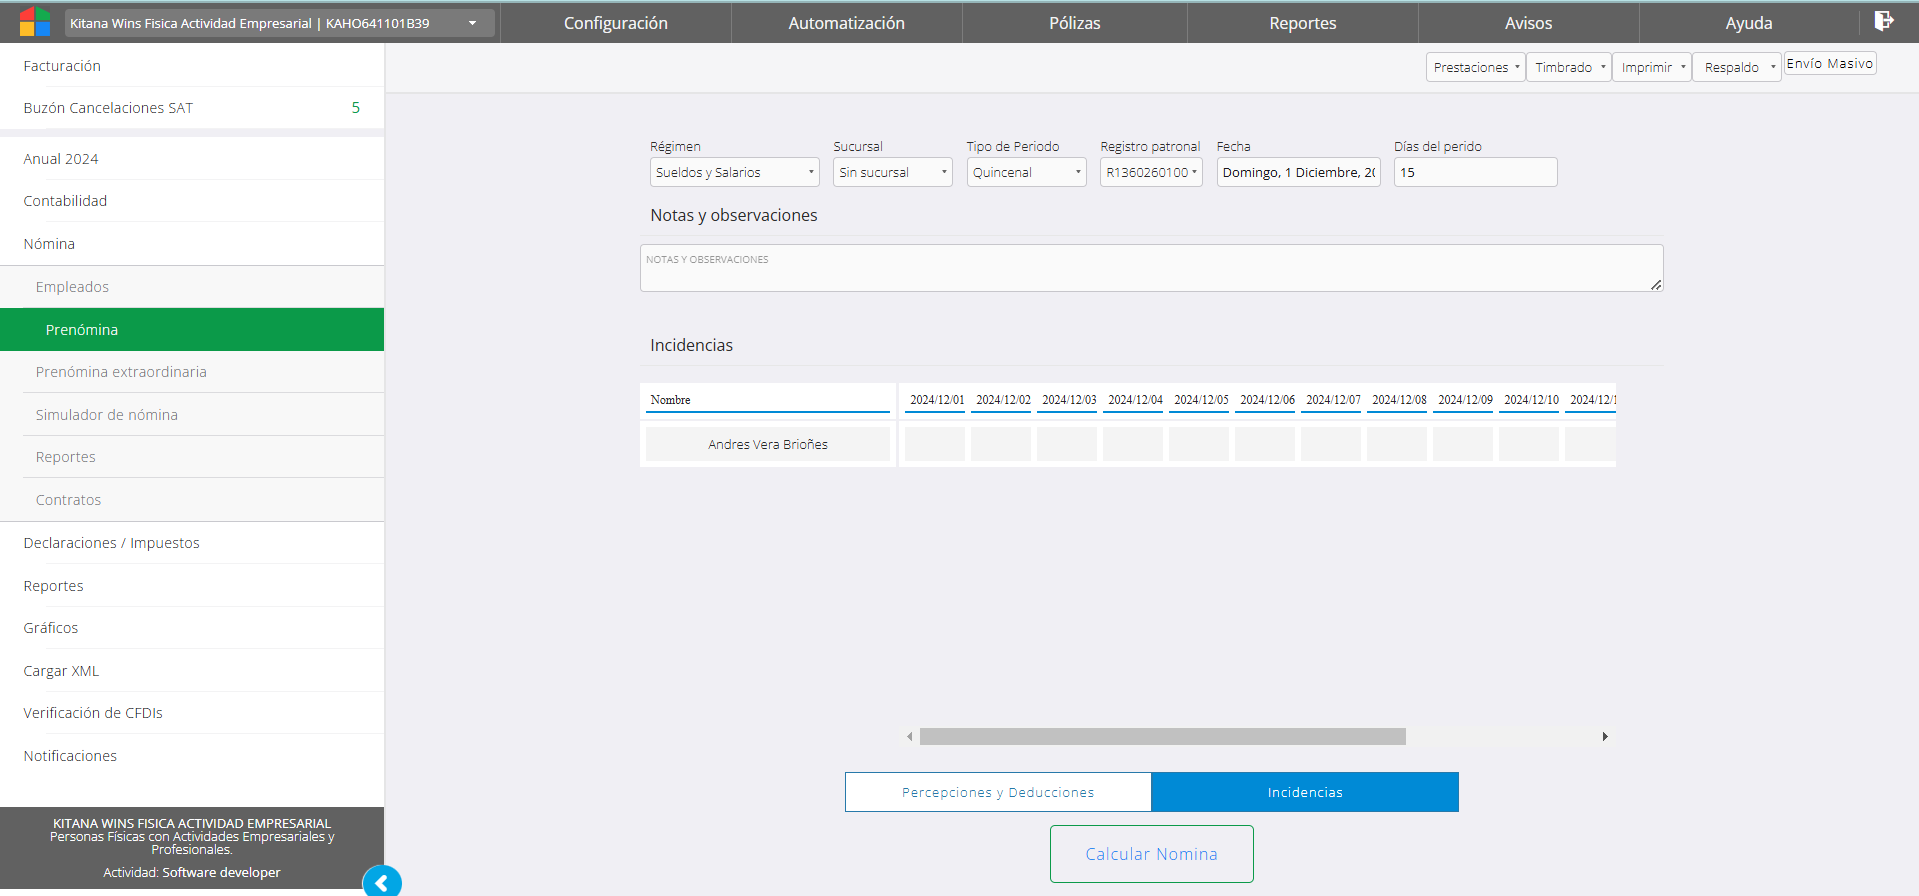Viewport: 1919px width, 896px height.
Task: Open the Pólizas menu
Action: [x=1074, y=23]
